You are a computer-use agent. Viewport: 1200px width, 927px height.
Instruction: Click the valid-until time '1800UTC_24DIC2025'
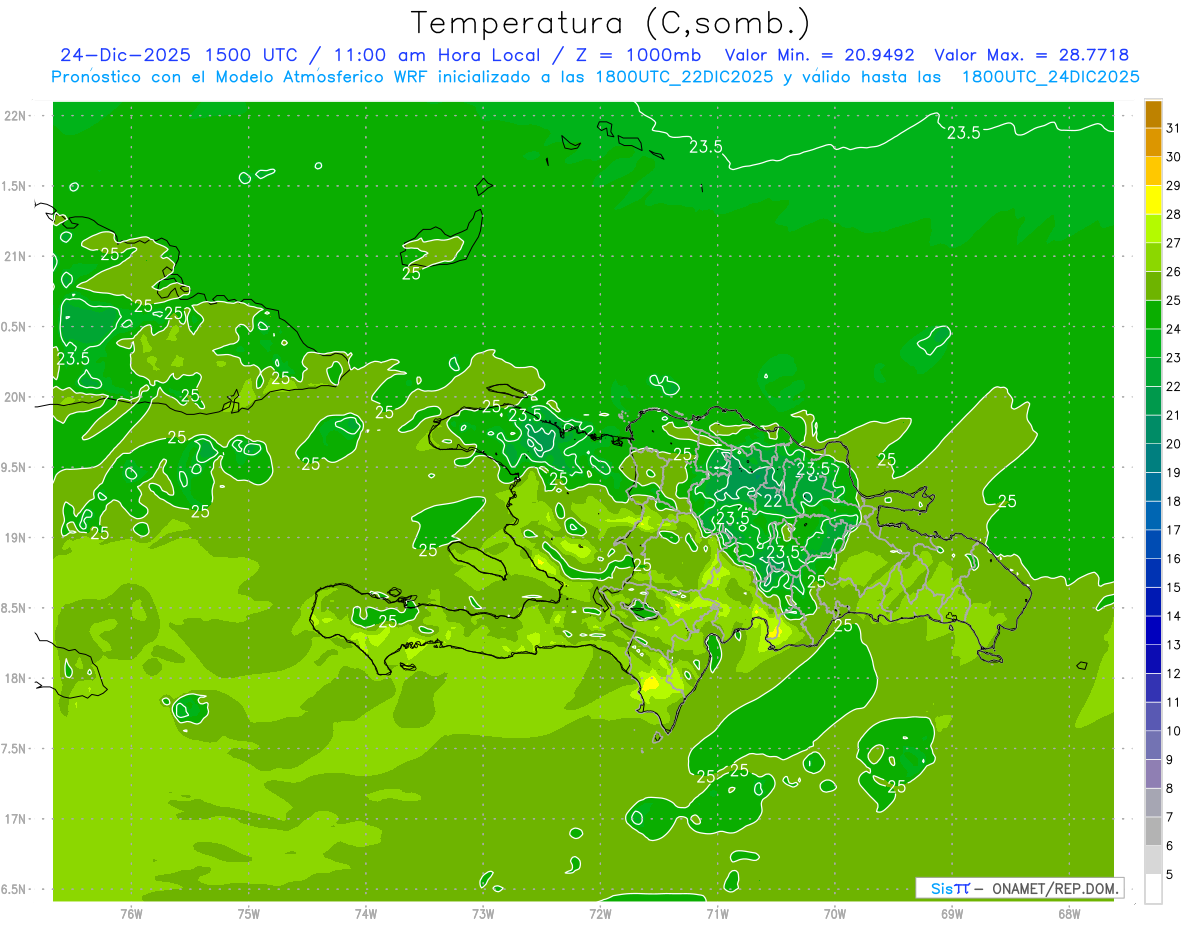pyautogui.click(x=1051, y=77)
